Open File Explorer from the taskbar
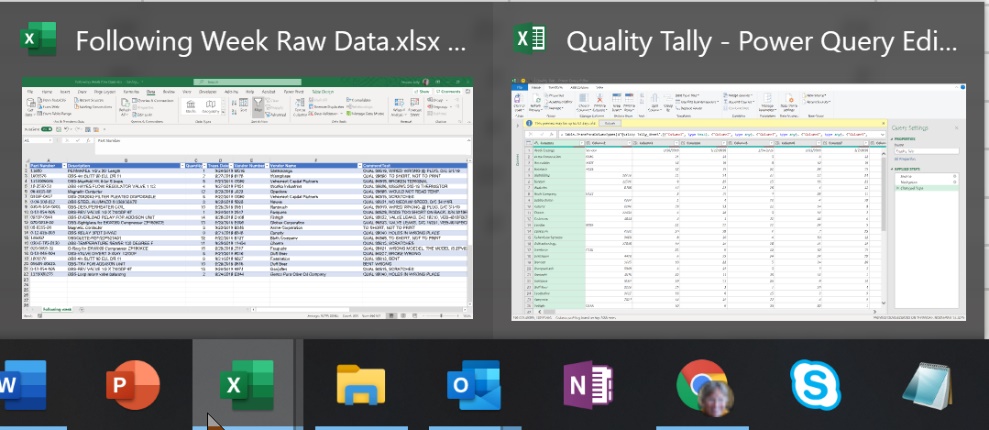This screenshot has width=989, height=430. point(361,385)
